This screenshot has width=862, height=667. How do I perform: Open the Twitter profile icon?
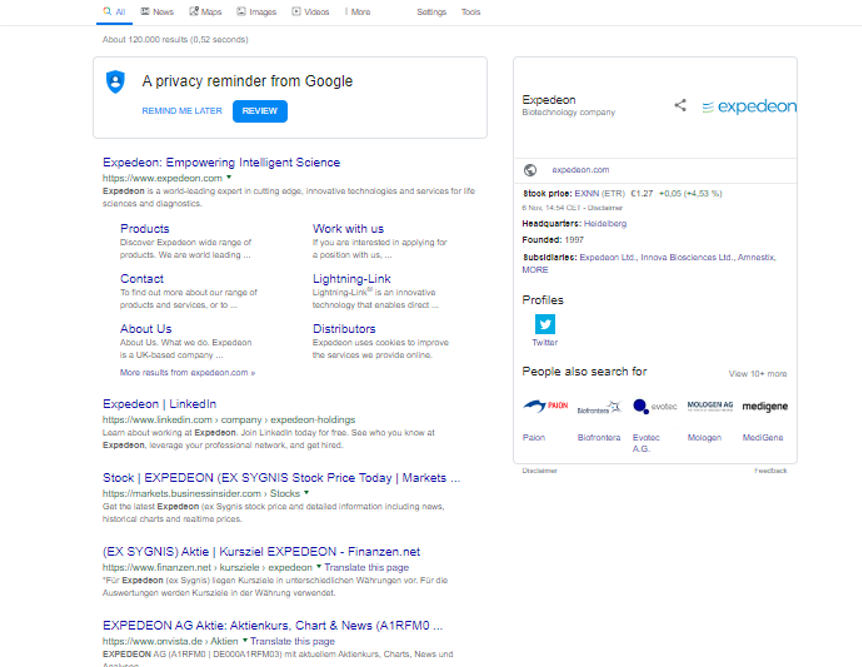pyautogui.click(x=545, y=324)
